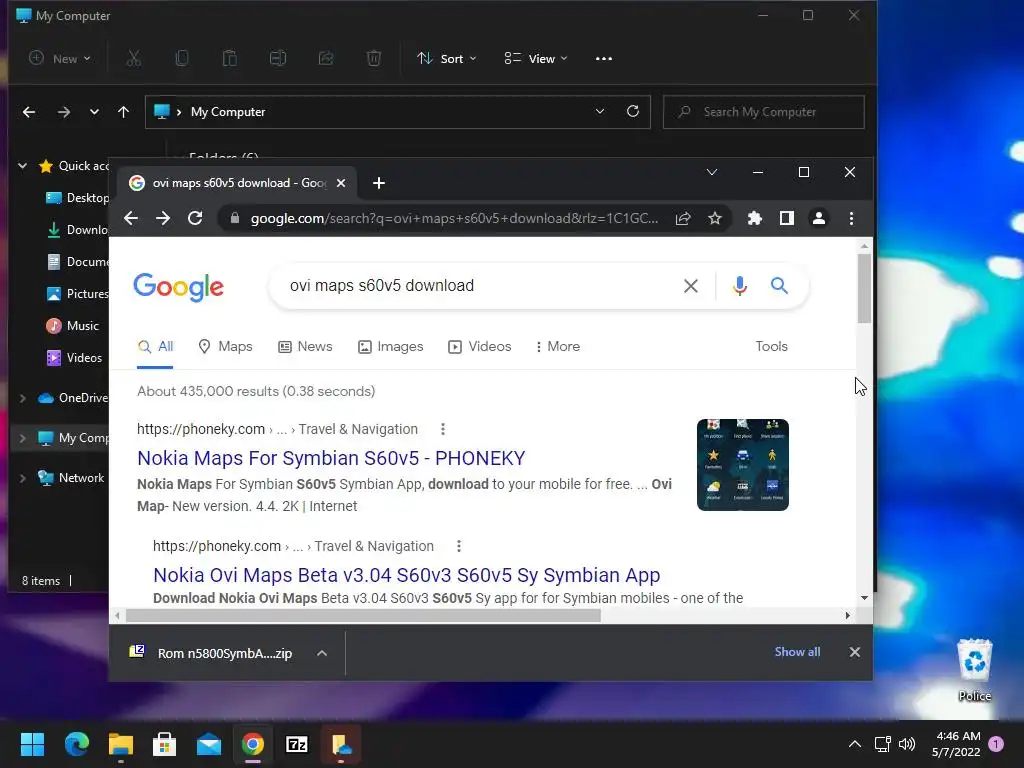This screenshot has height=768, width=1024.
Task: Open Nokia Maps For Symbian S60v5 link
Action: click(331, 458)
